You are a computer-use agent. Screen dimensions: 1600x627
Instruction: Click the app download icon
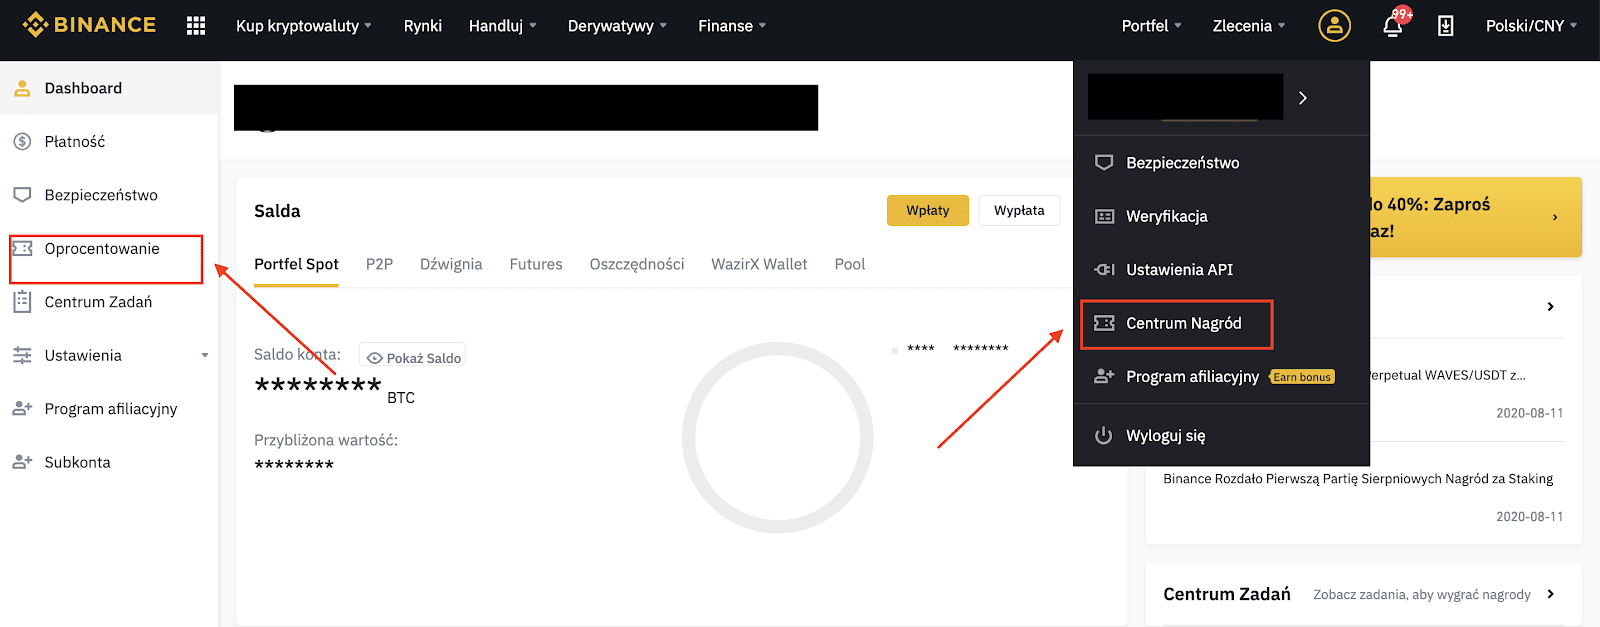click(1445, 26)
